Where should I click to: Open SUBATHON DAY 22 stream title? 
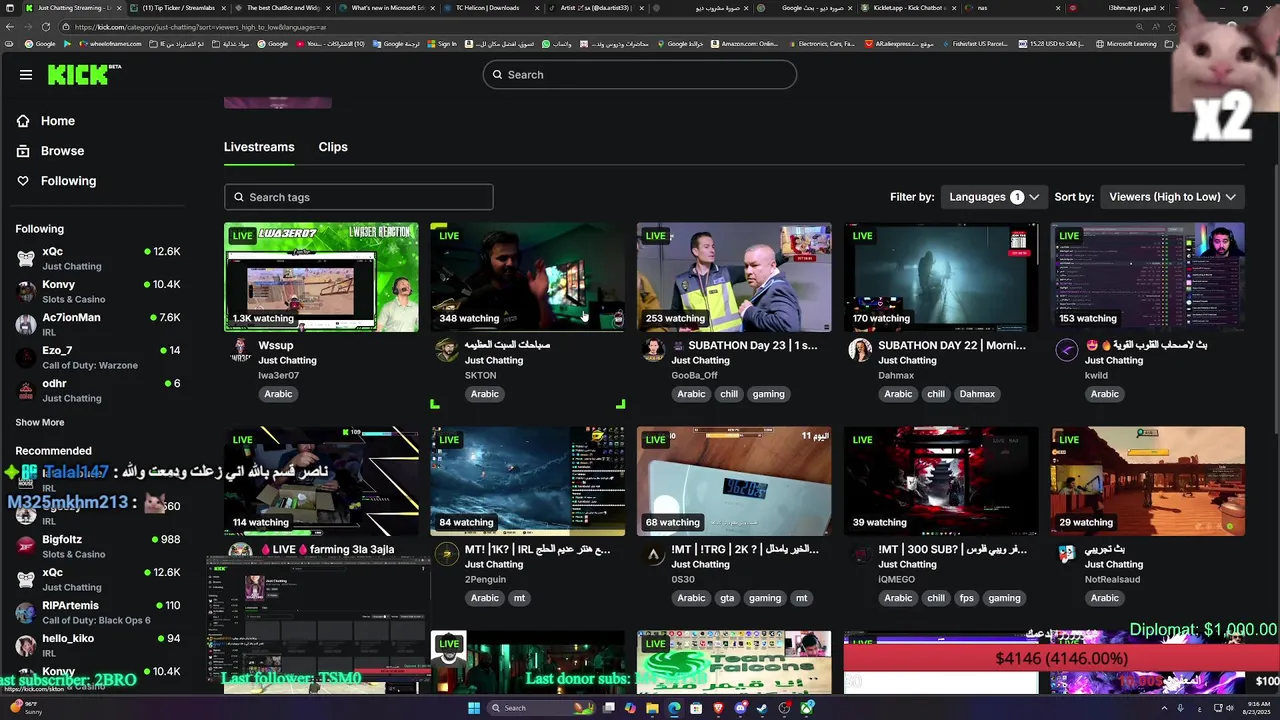click(x=952, y=345)
